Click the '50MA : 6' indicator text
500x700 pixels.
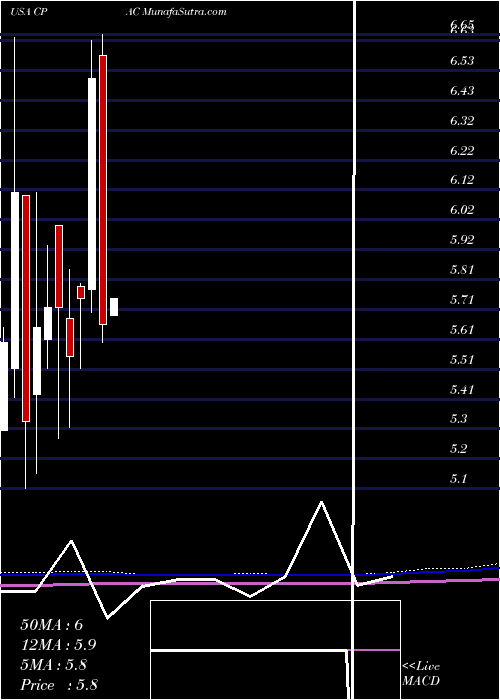pyautogui.click(x=52, y=625)
